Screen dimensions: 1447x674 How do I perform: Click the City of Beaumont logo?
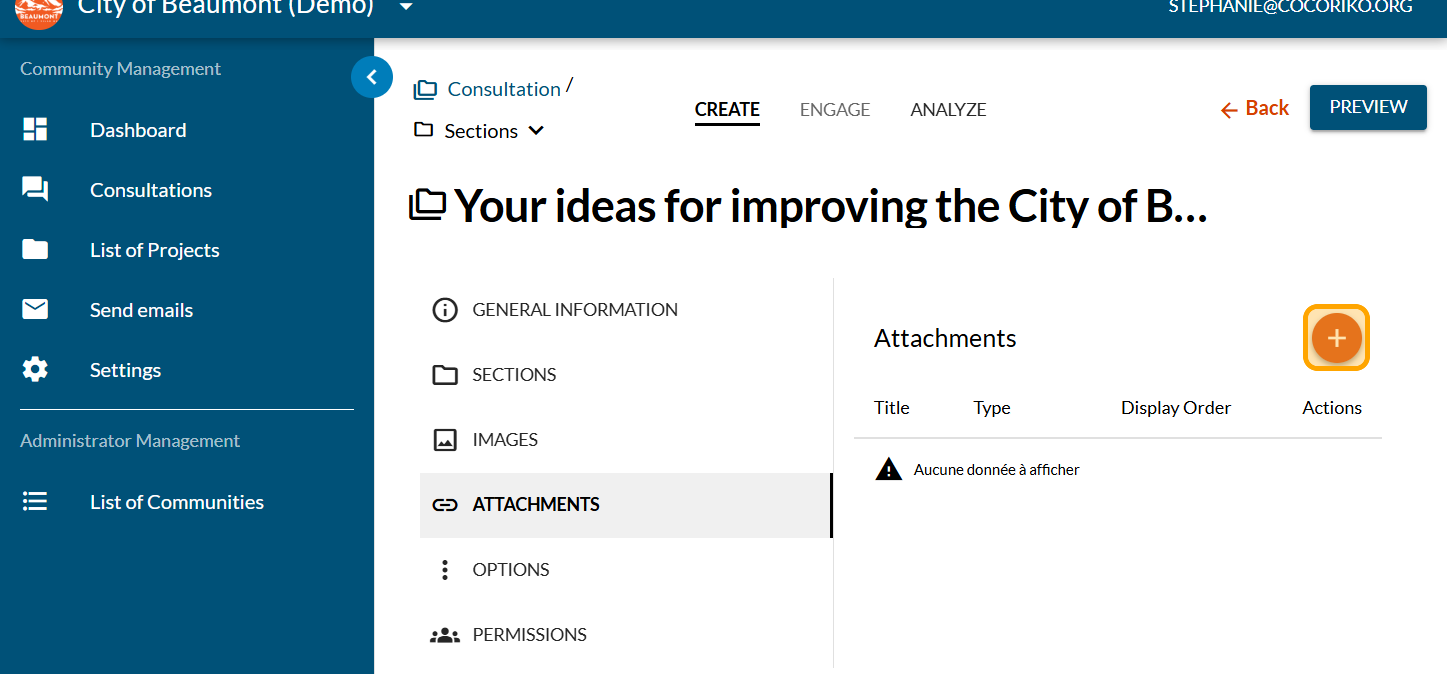tap(39, 10)
